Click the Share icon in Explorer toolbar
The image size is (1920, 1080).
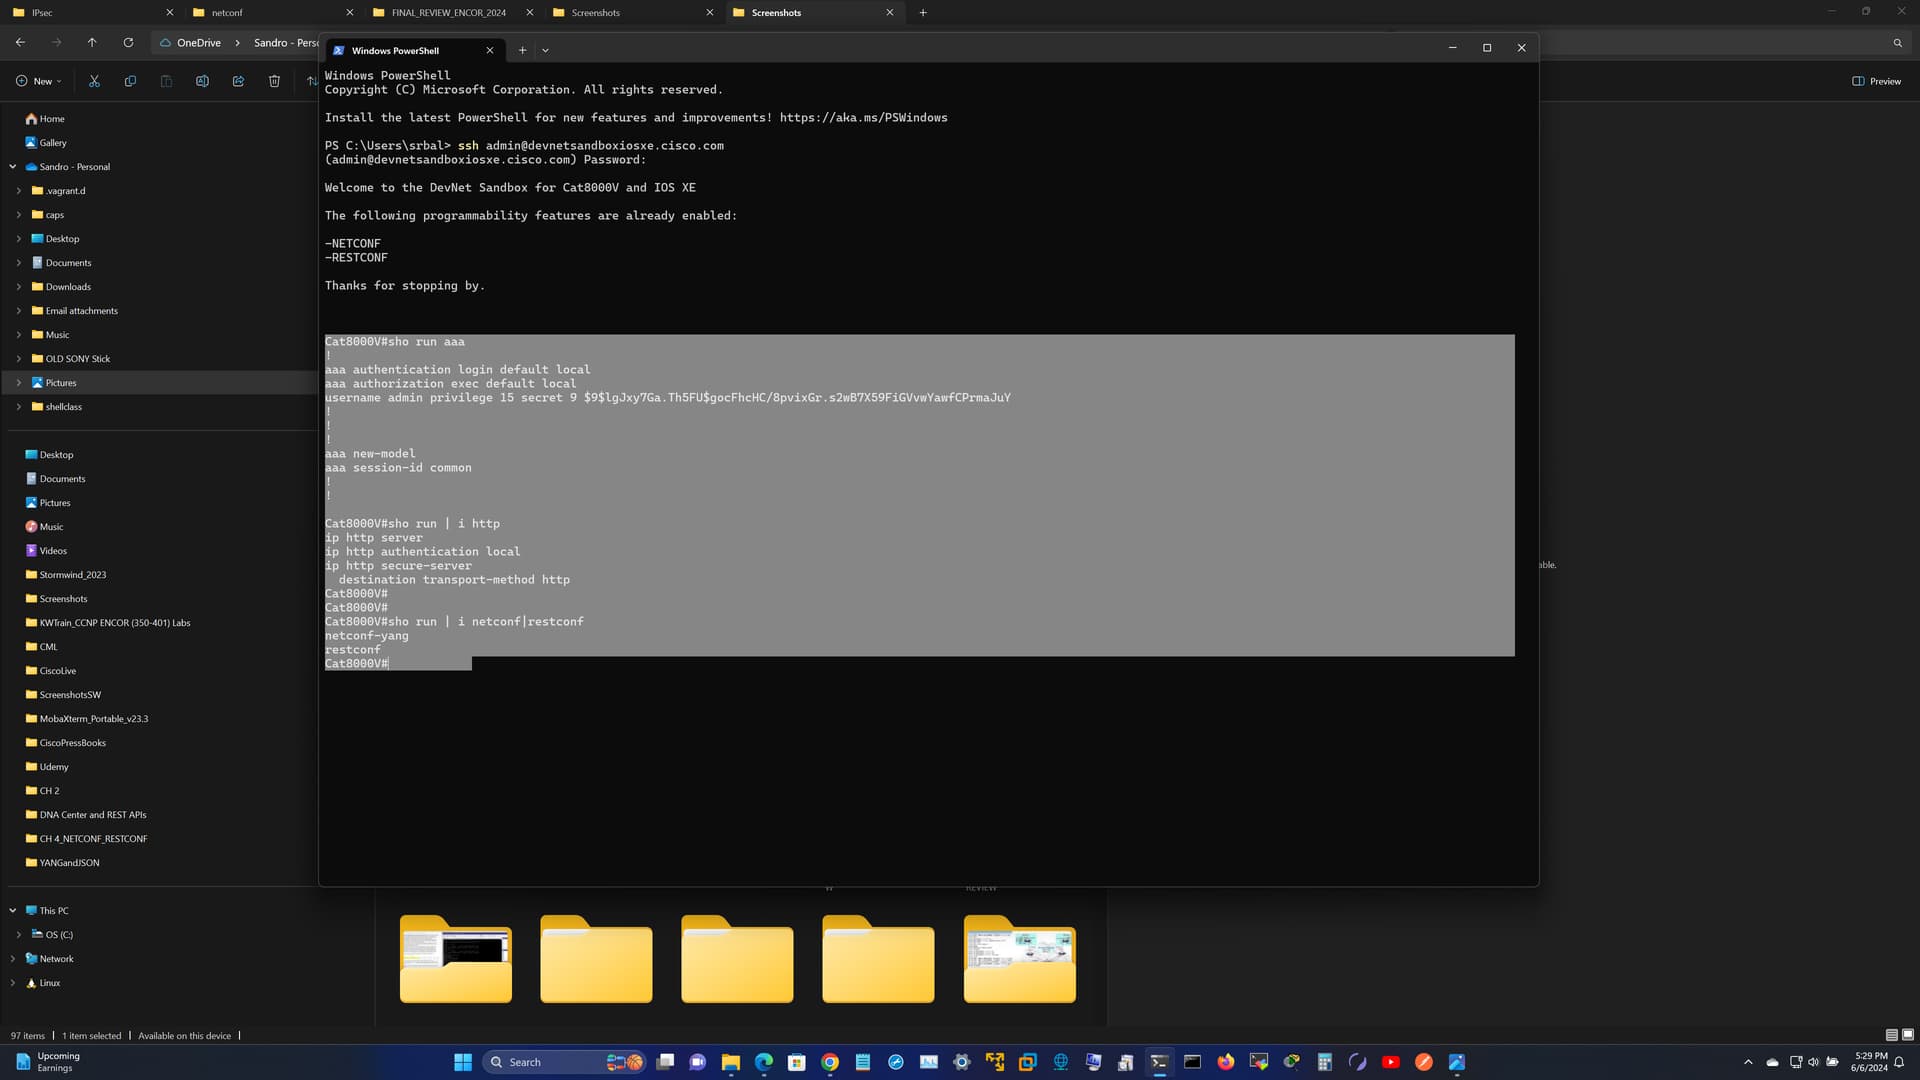(x=238, y=81)
